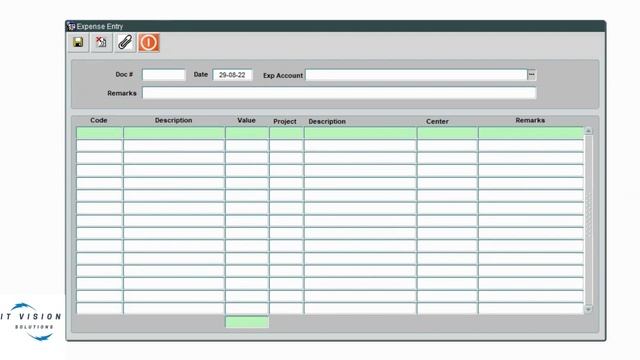Click the Code column header
Viewport: 640px width, 360px height.
[99, 120]
